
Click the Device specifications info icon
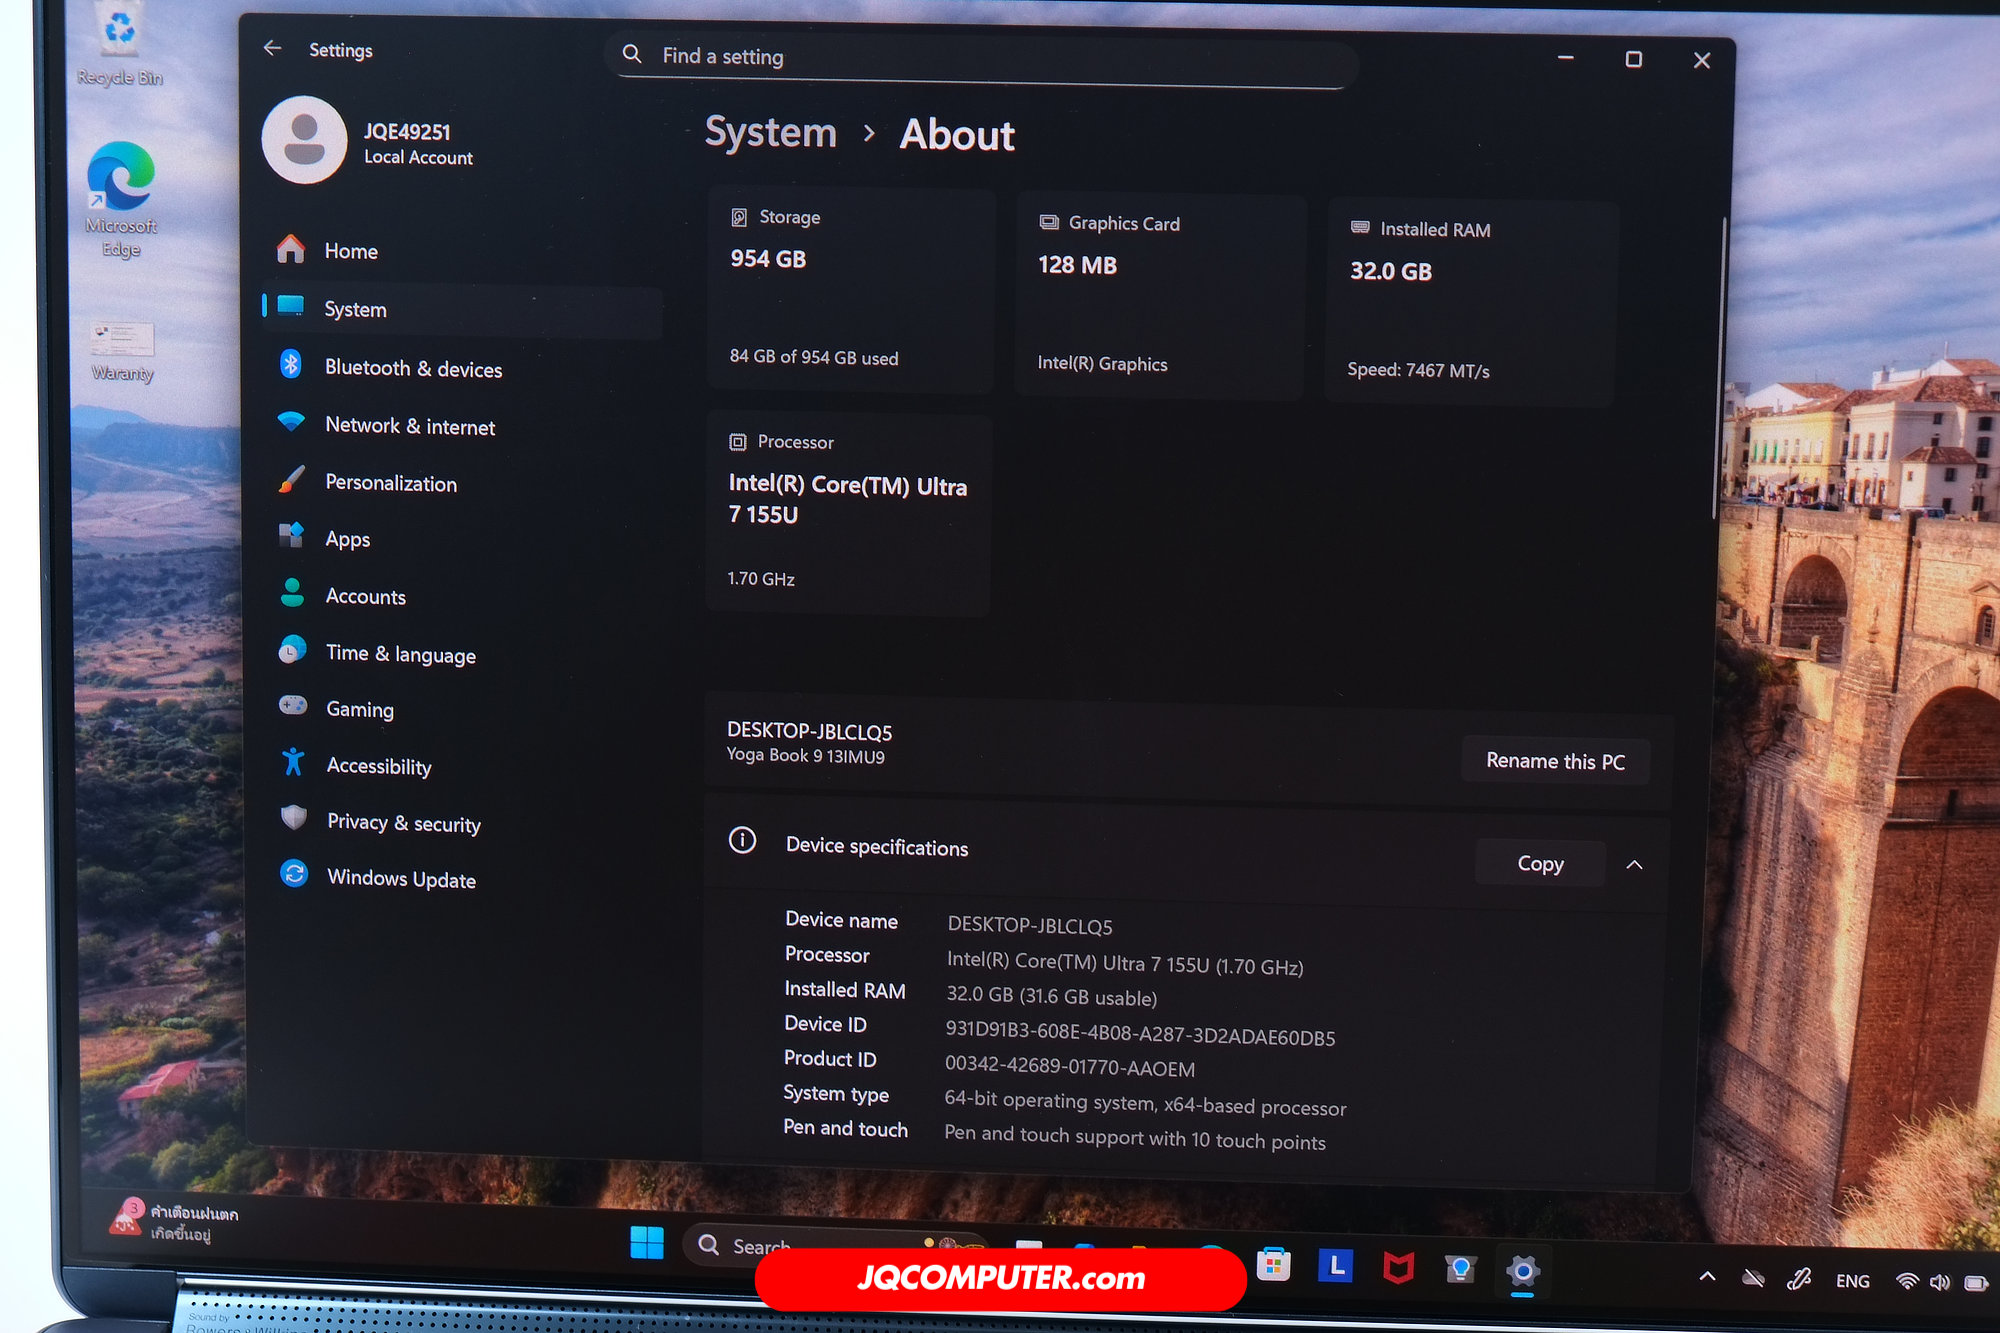click(x=742, y=840)
